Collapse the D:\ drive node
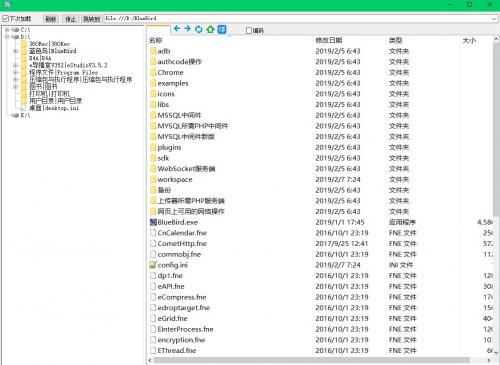 (7, 37)
